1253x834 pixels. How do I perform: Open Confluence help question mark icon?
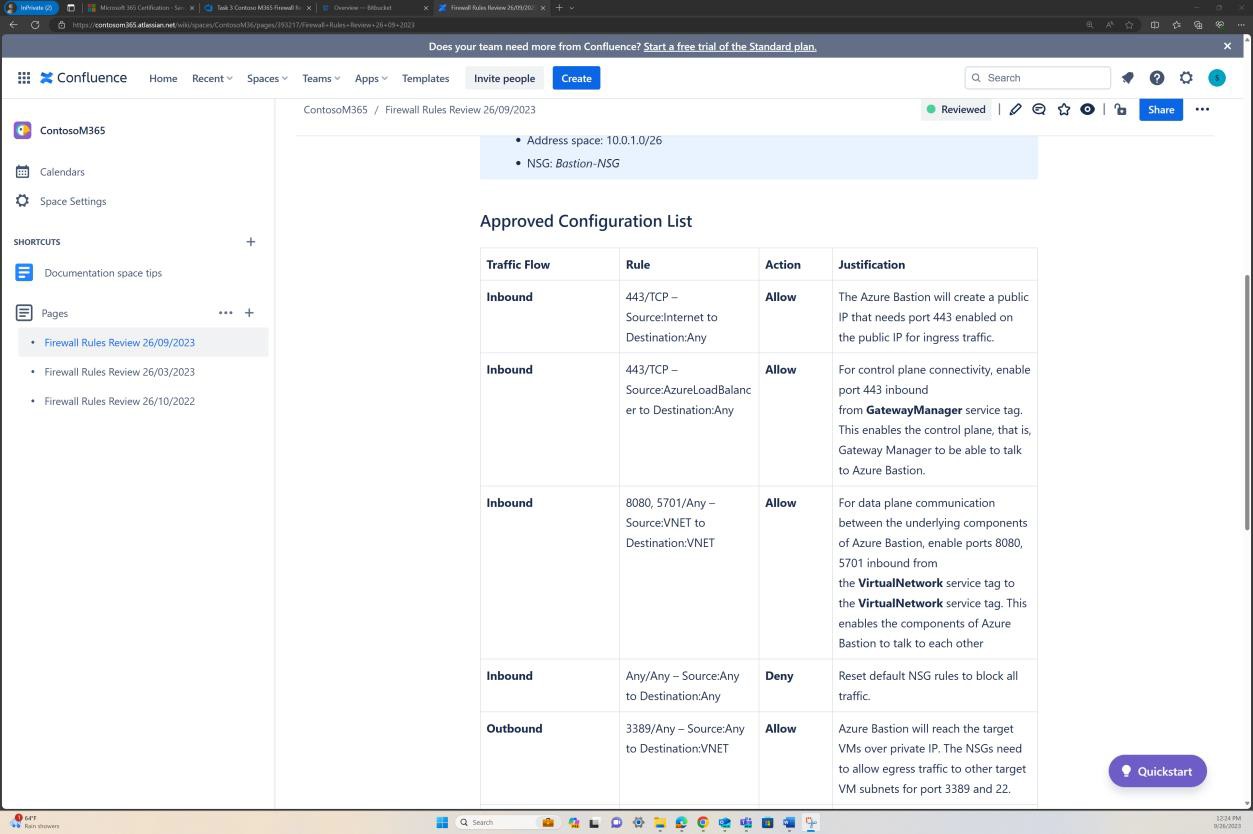pos(1157,77)
